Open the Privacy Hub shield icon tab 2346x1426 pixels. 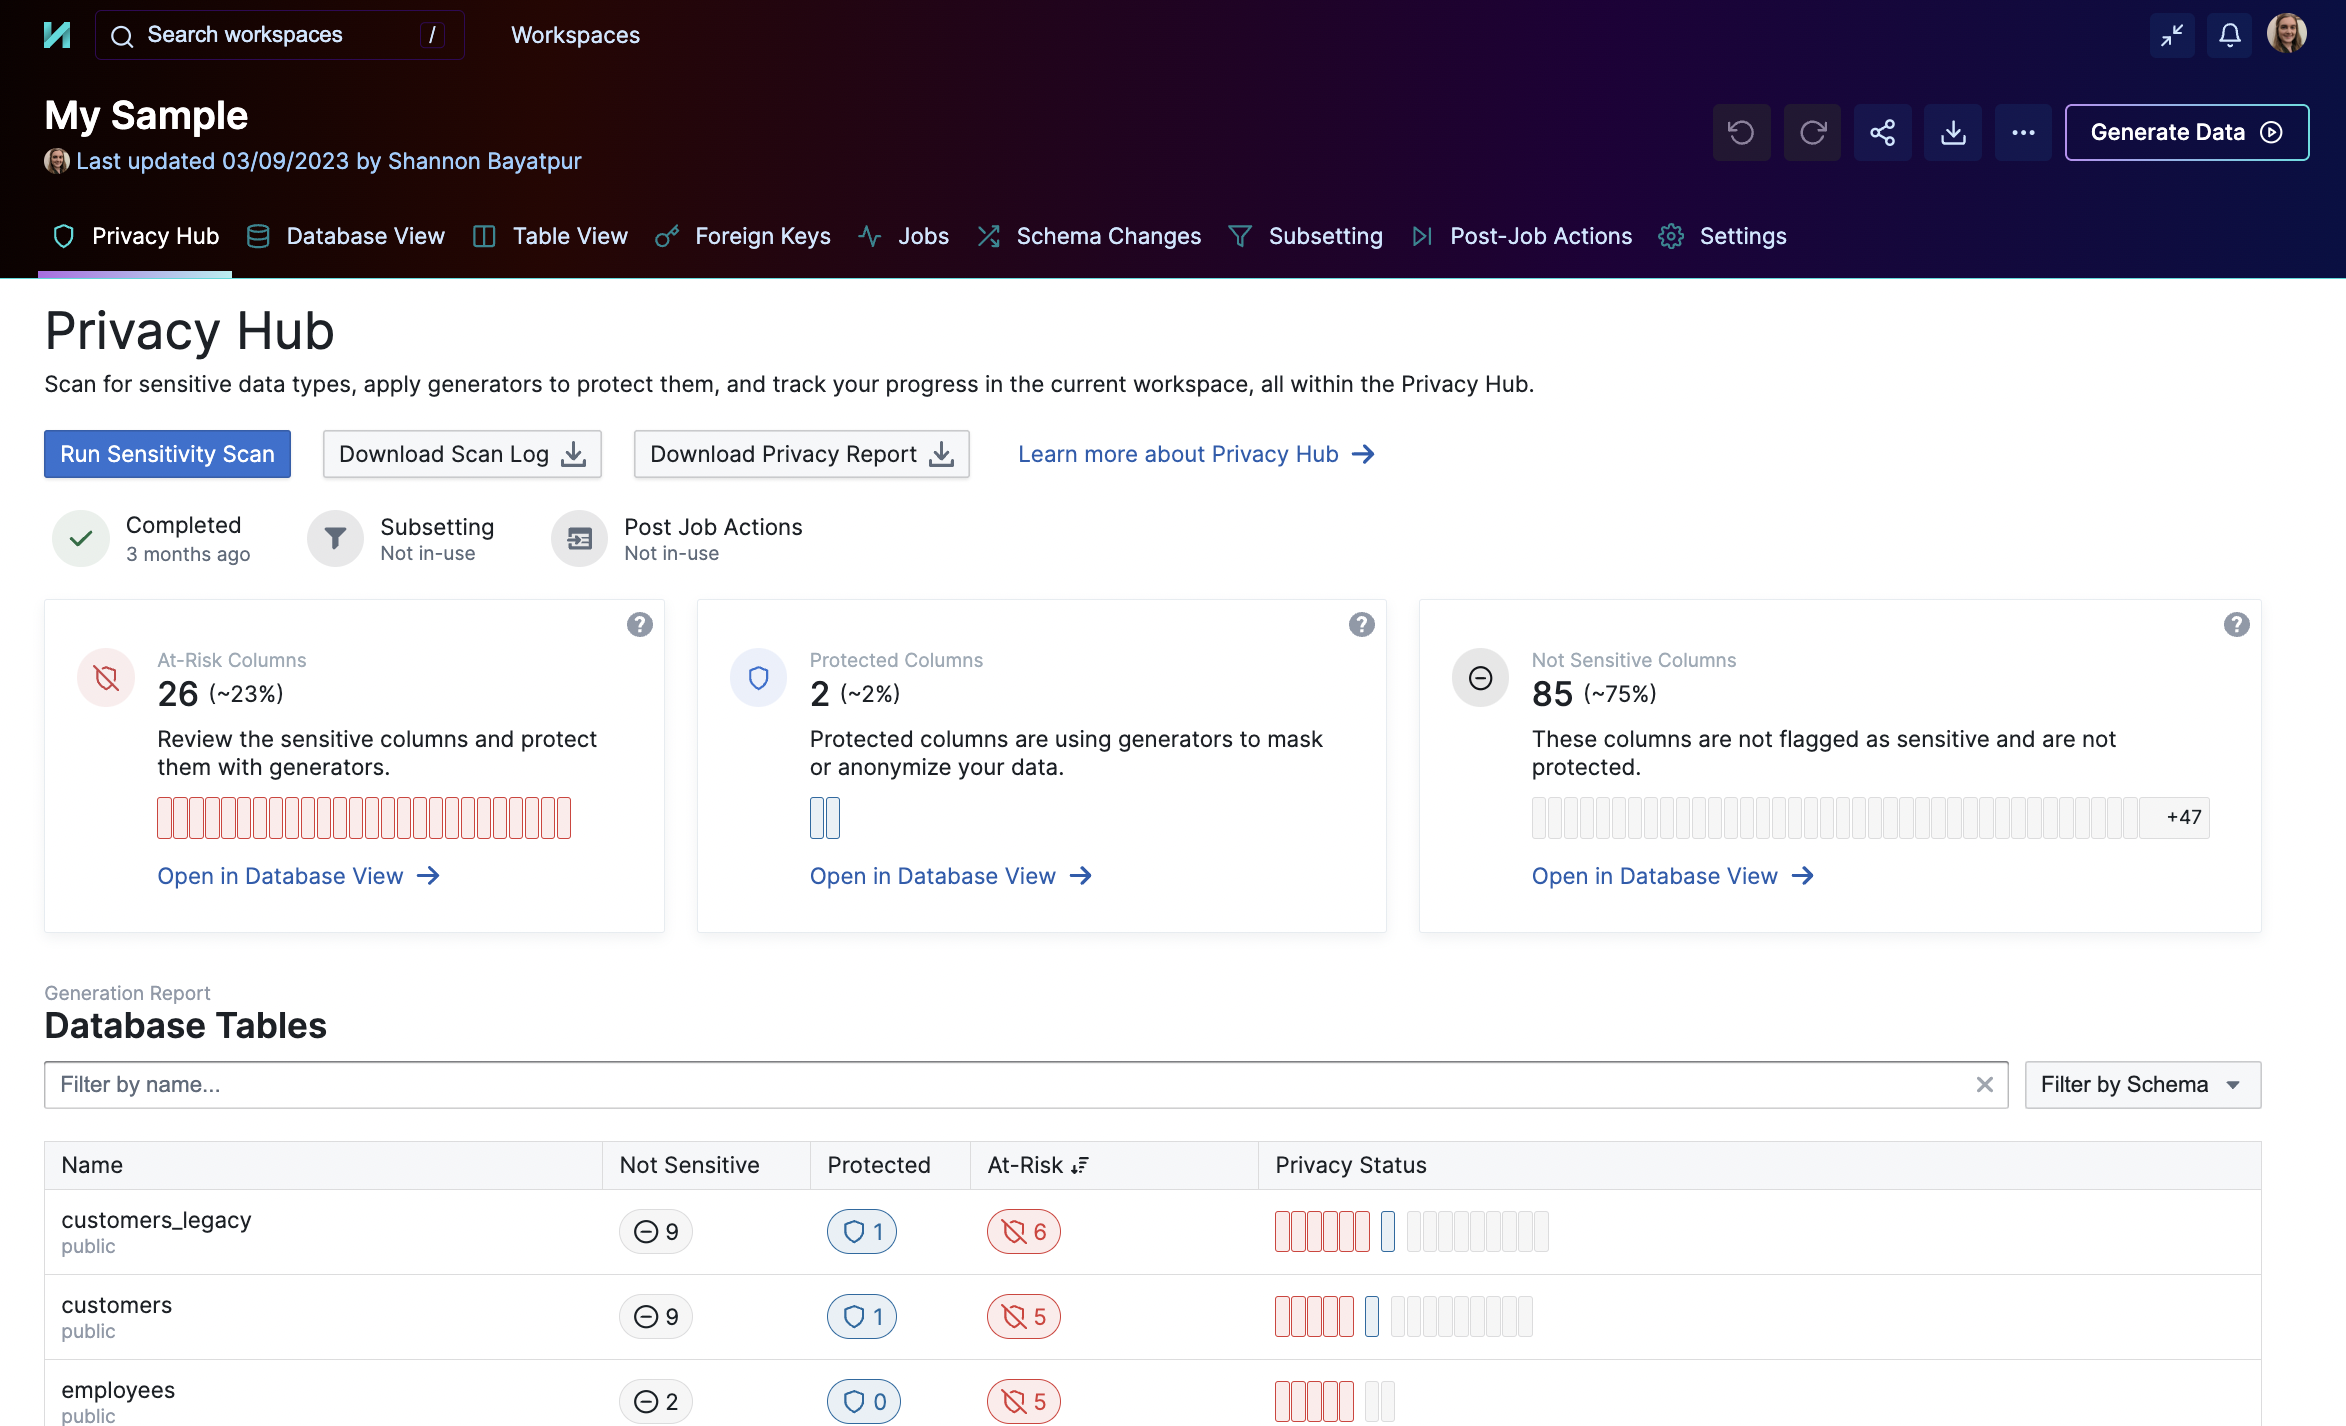click(64, 236)
